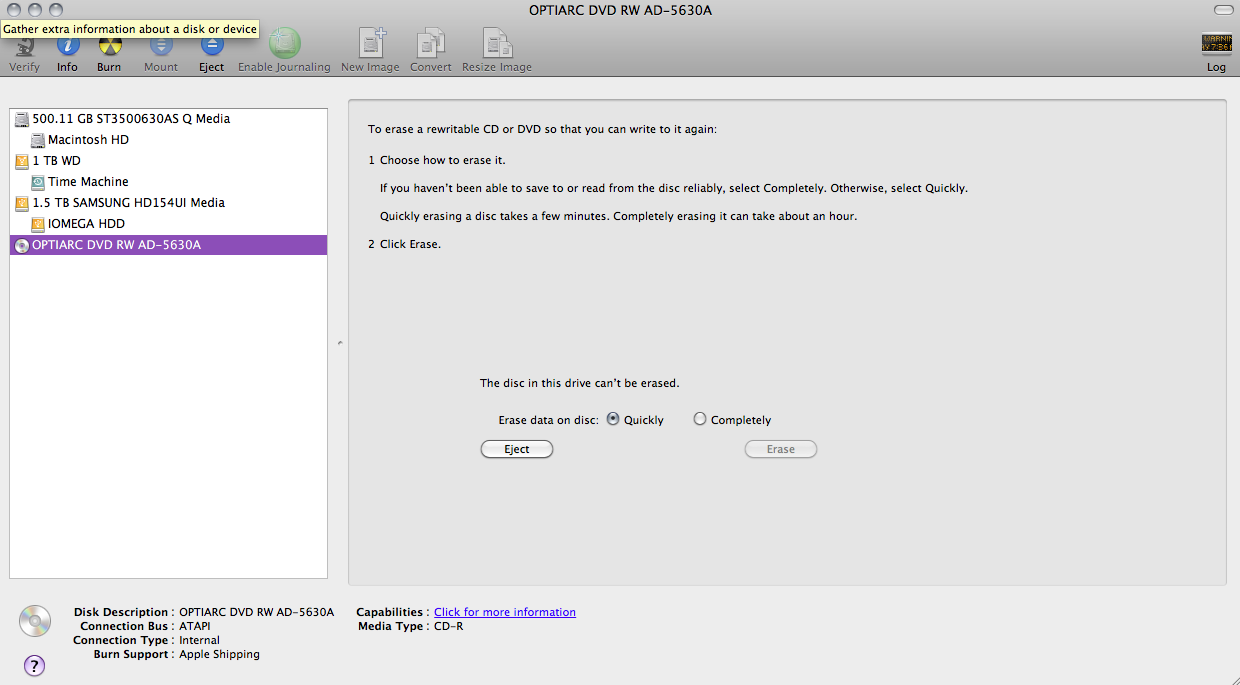
Task: Click the 'Media Type : CD-R' text
Action: coord(411,626)
